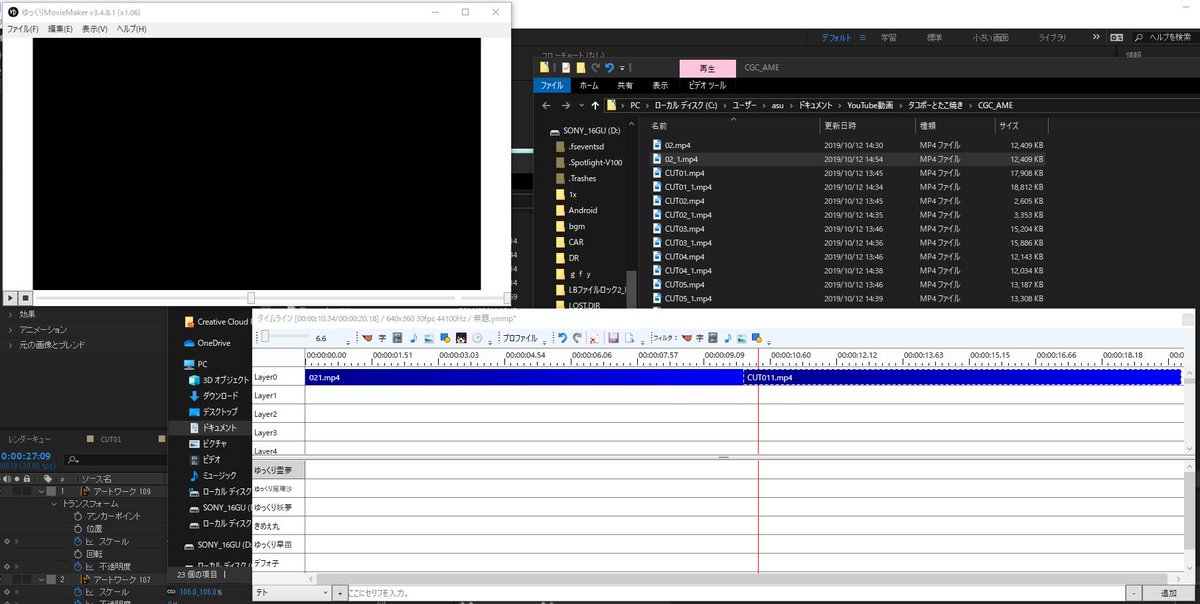Sort files by the 更新日時 column header

pyautogui.click(x=867, y=126)
